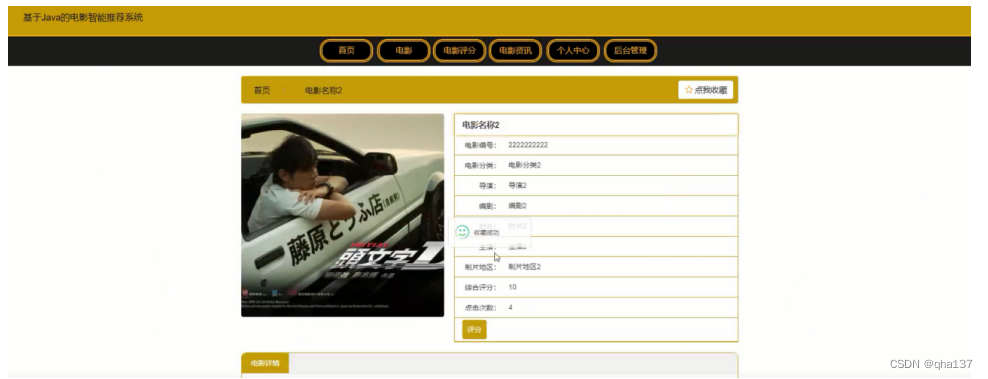Click the 评分 rating button
This screenshot has height=379, width=988.
pyautogui.click(x=474, y=329)
